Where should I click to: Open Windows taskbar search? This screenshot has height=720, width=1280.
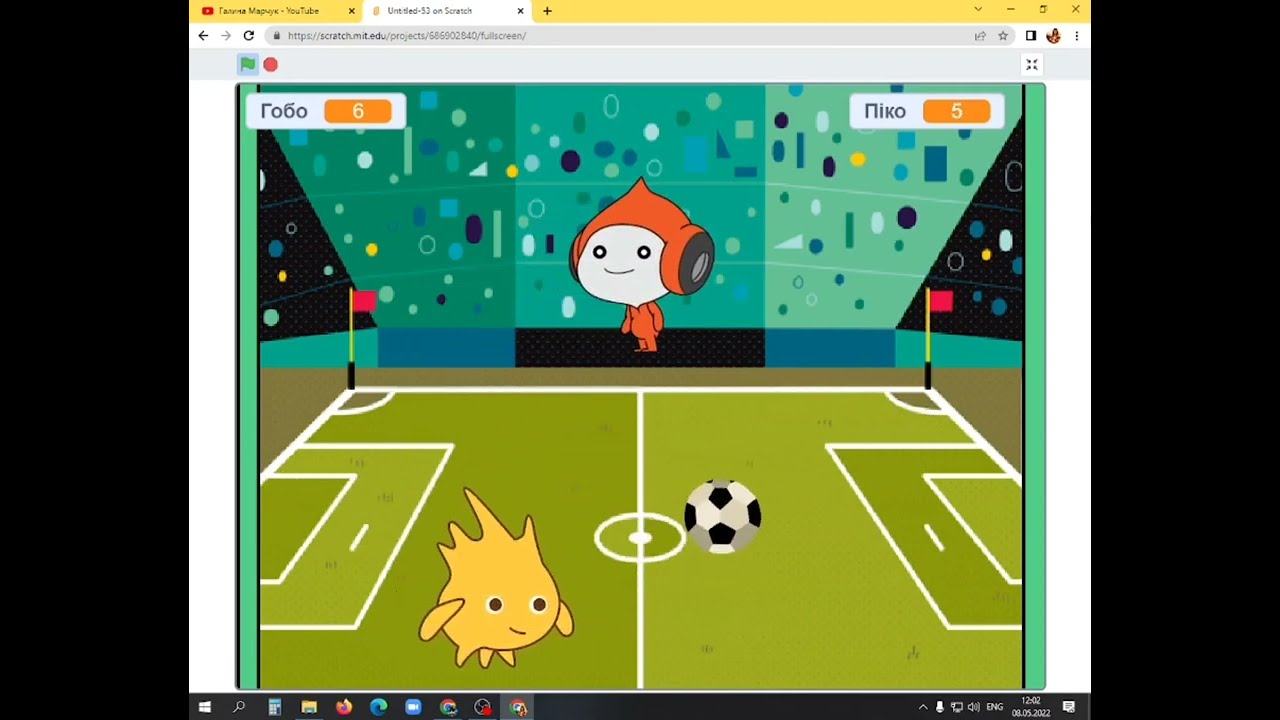[239, 707]
